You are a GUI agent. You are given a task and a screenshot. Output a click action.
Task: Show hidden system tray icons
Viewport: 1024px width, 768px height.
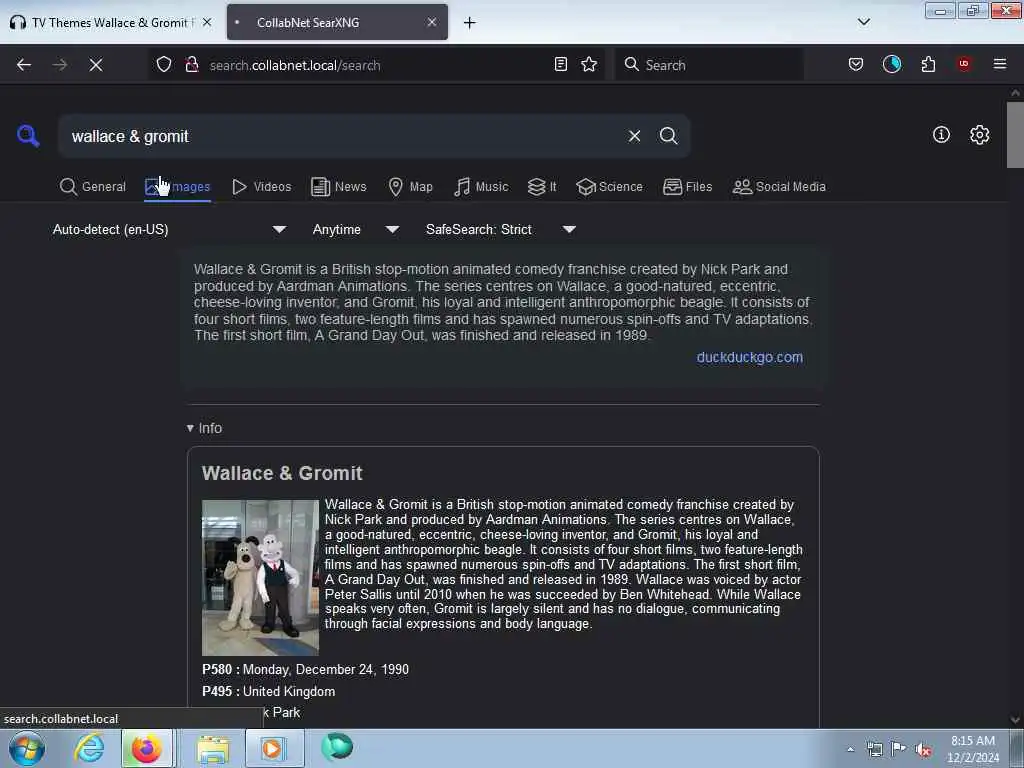[x=850, y=749]
